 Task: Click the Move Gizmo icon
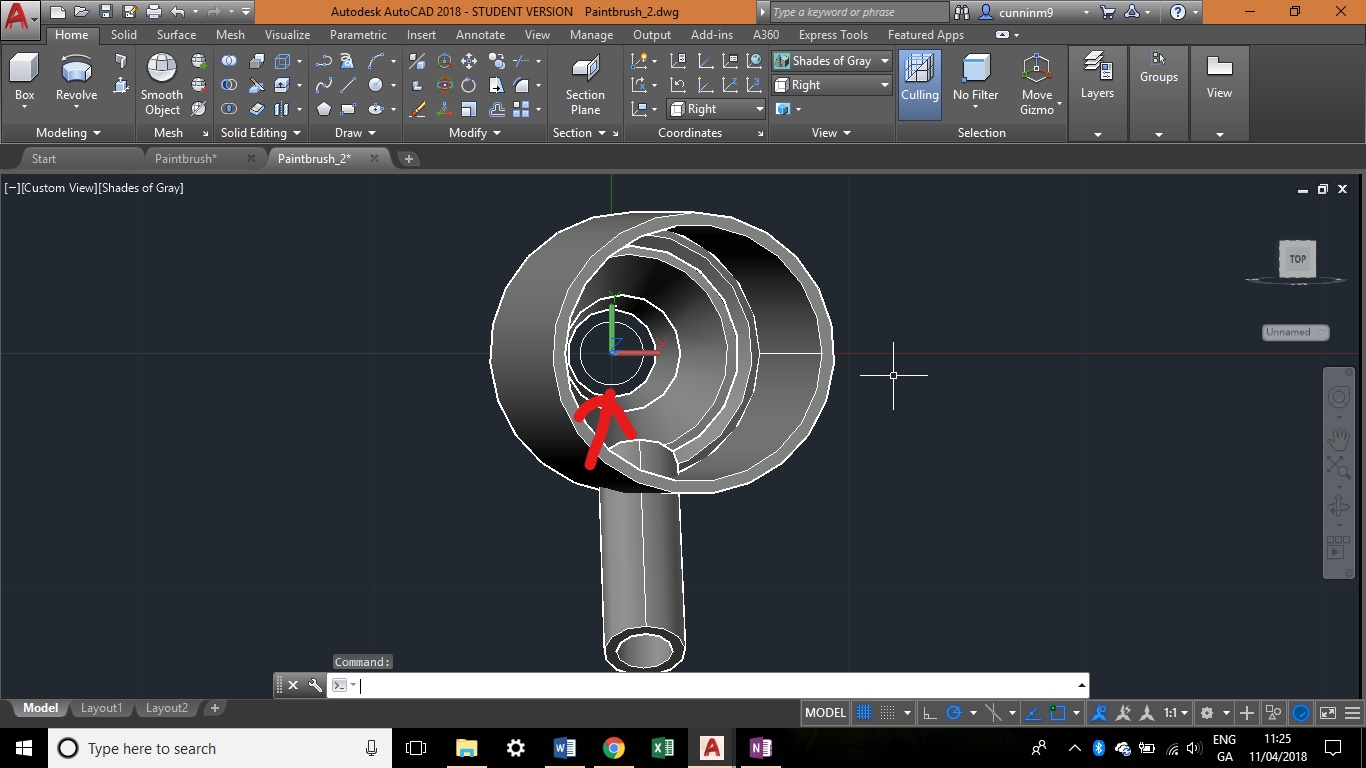coord(1036,69)
